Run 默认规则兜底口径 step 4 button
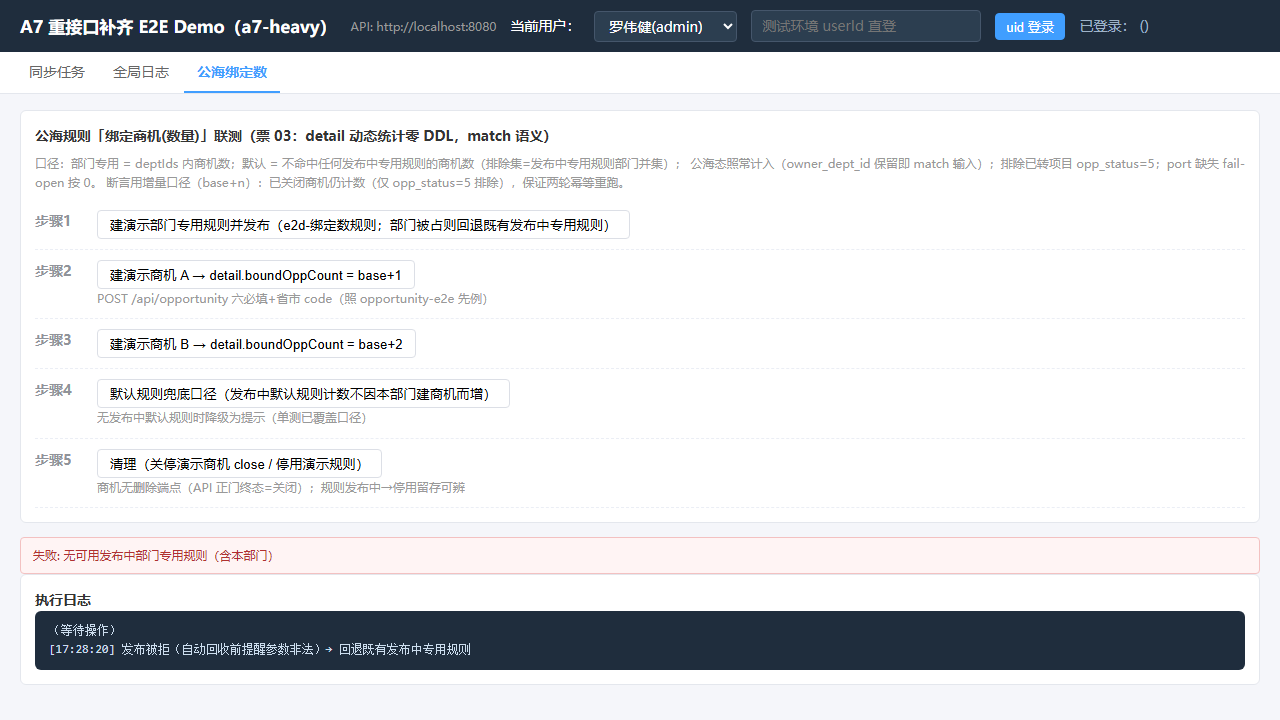 pos(303,394)
